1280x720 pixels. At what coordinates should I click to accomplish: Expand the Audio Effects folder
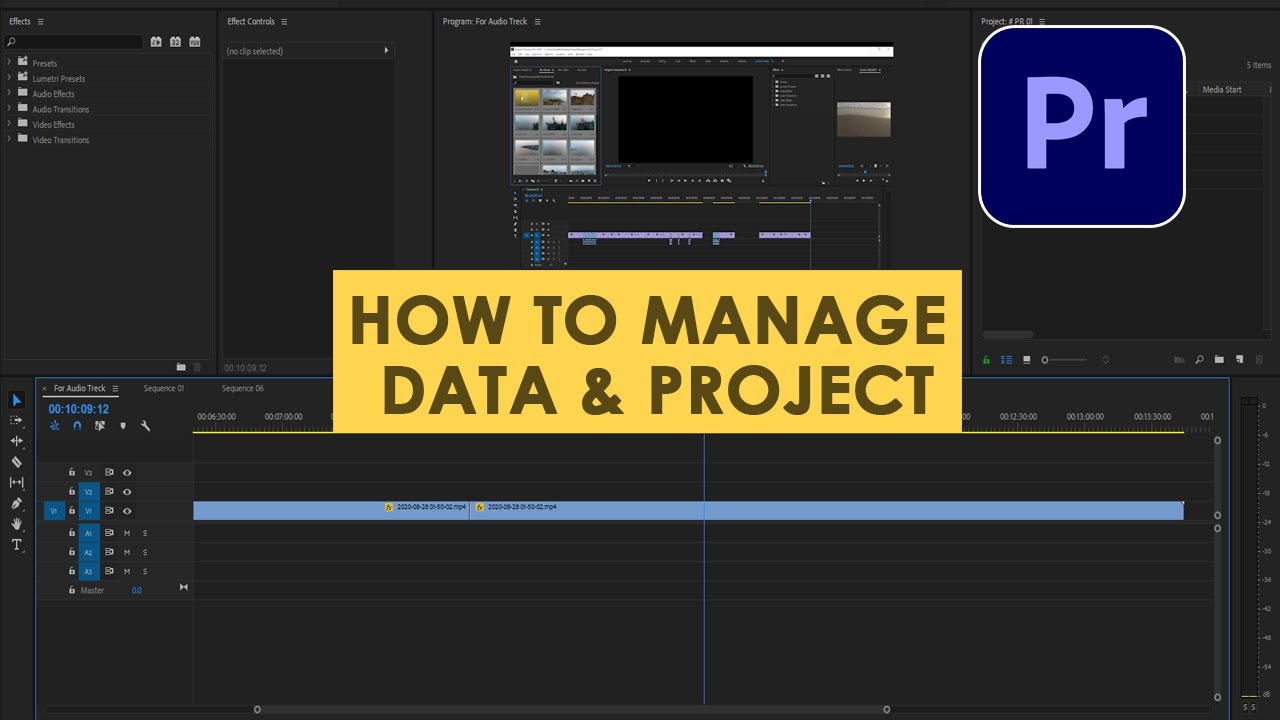tap(9, 93)
